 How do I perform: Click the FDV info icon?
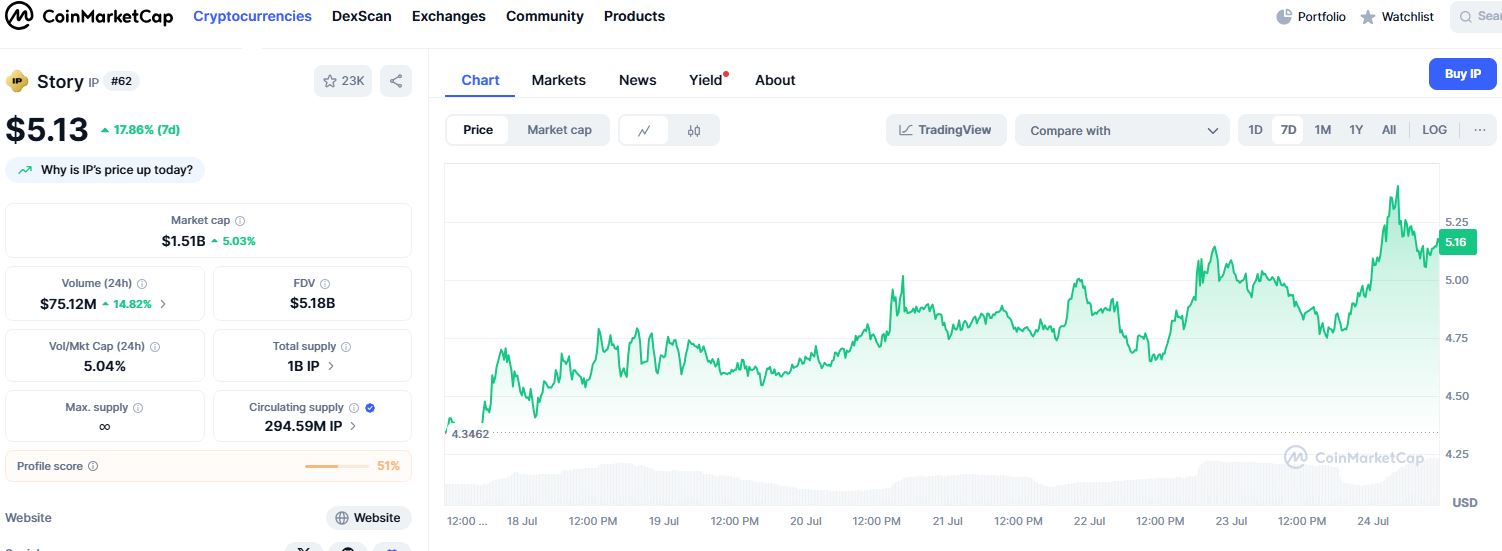325,284
